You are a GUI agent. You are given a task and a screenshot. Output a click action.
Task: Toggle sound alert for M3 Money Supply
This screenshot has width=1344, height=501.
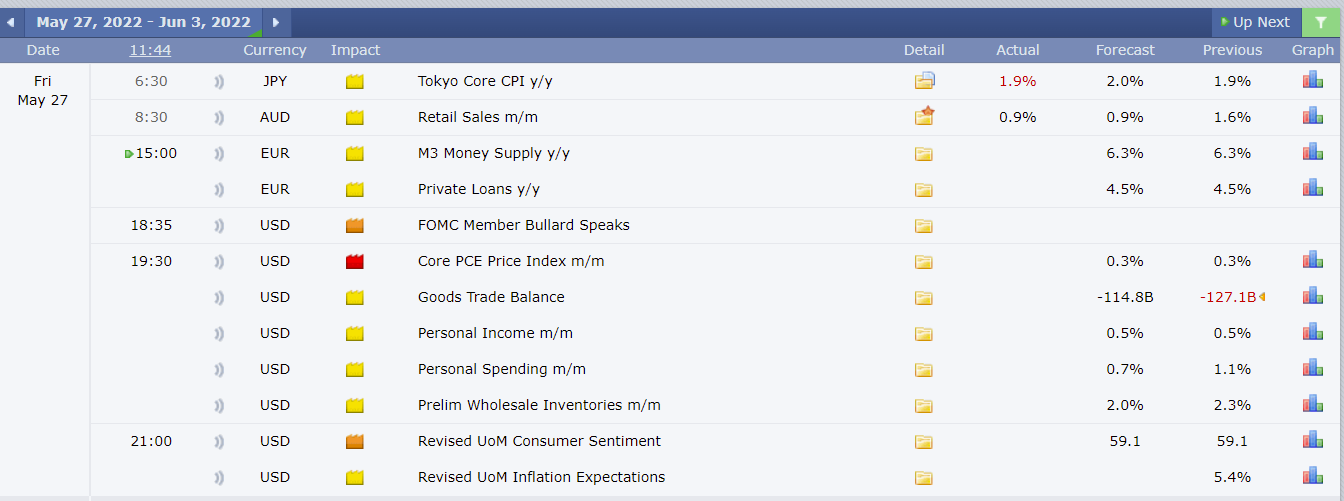(x=219, y=154)
